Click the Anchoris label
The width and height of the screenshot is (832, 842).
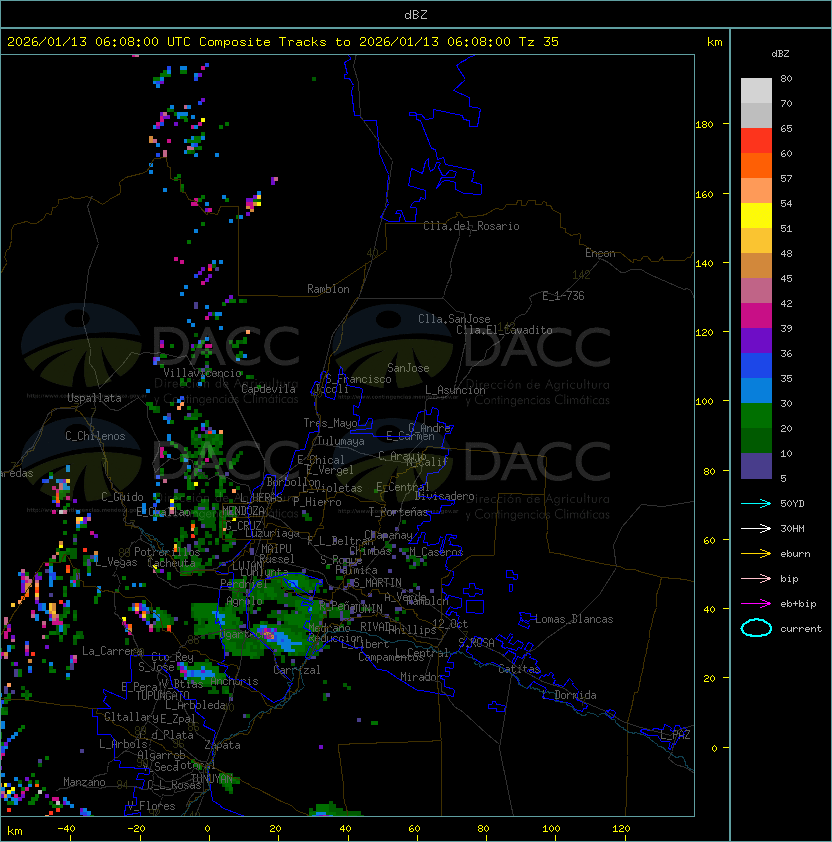pos(234,681)
